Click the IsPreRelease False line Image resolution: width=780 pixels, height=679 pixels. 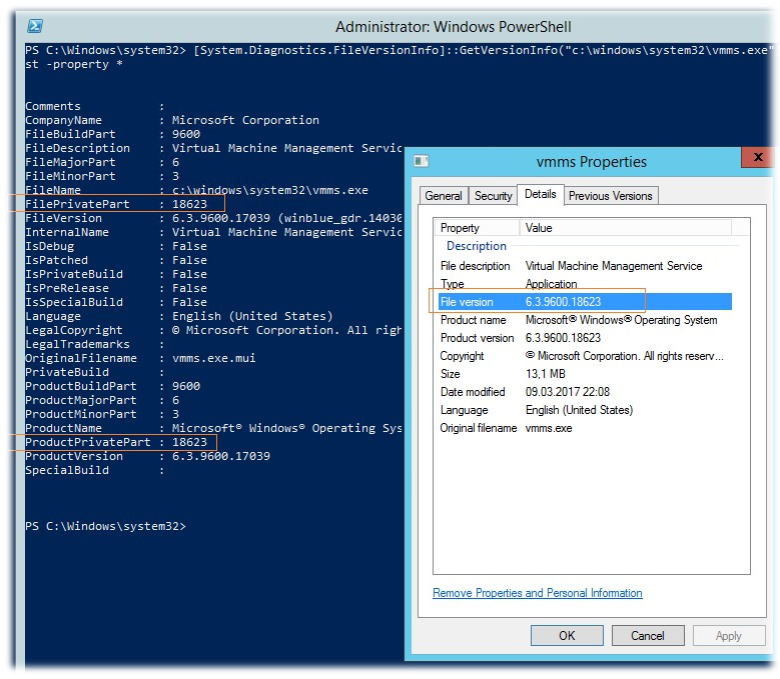pyautogui.click(x=116, y=288)
